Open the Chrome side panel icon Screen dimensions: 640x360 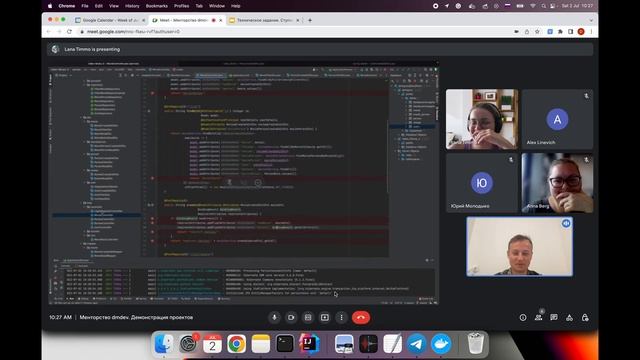coord(570,31)
